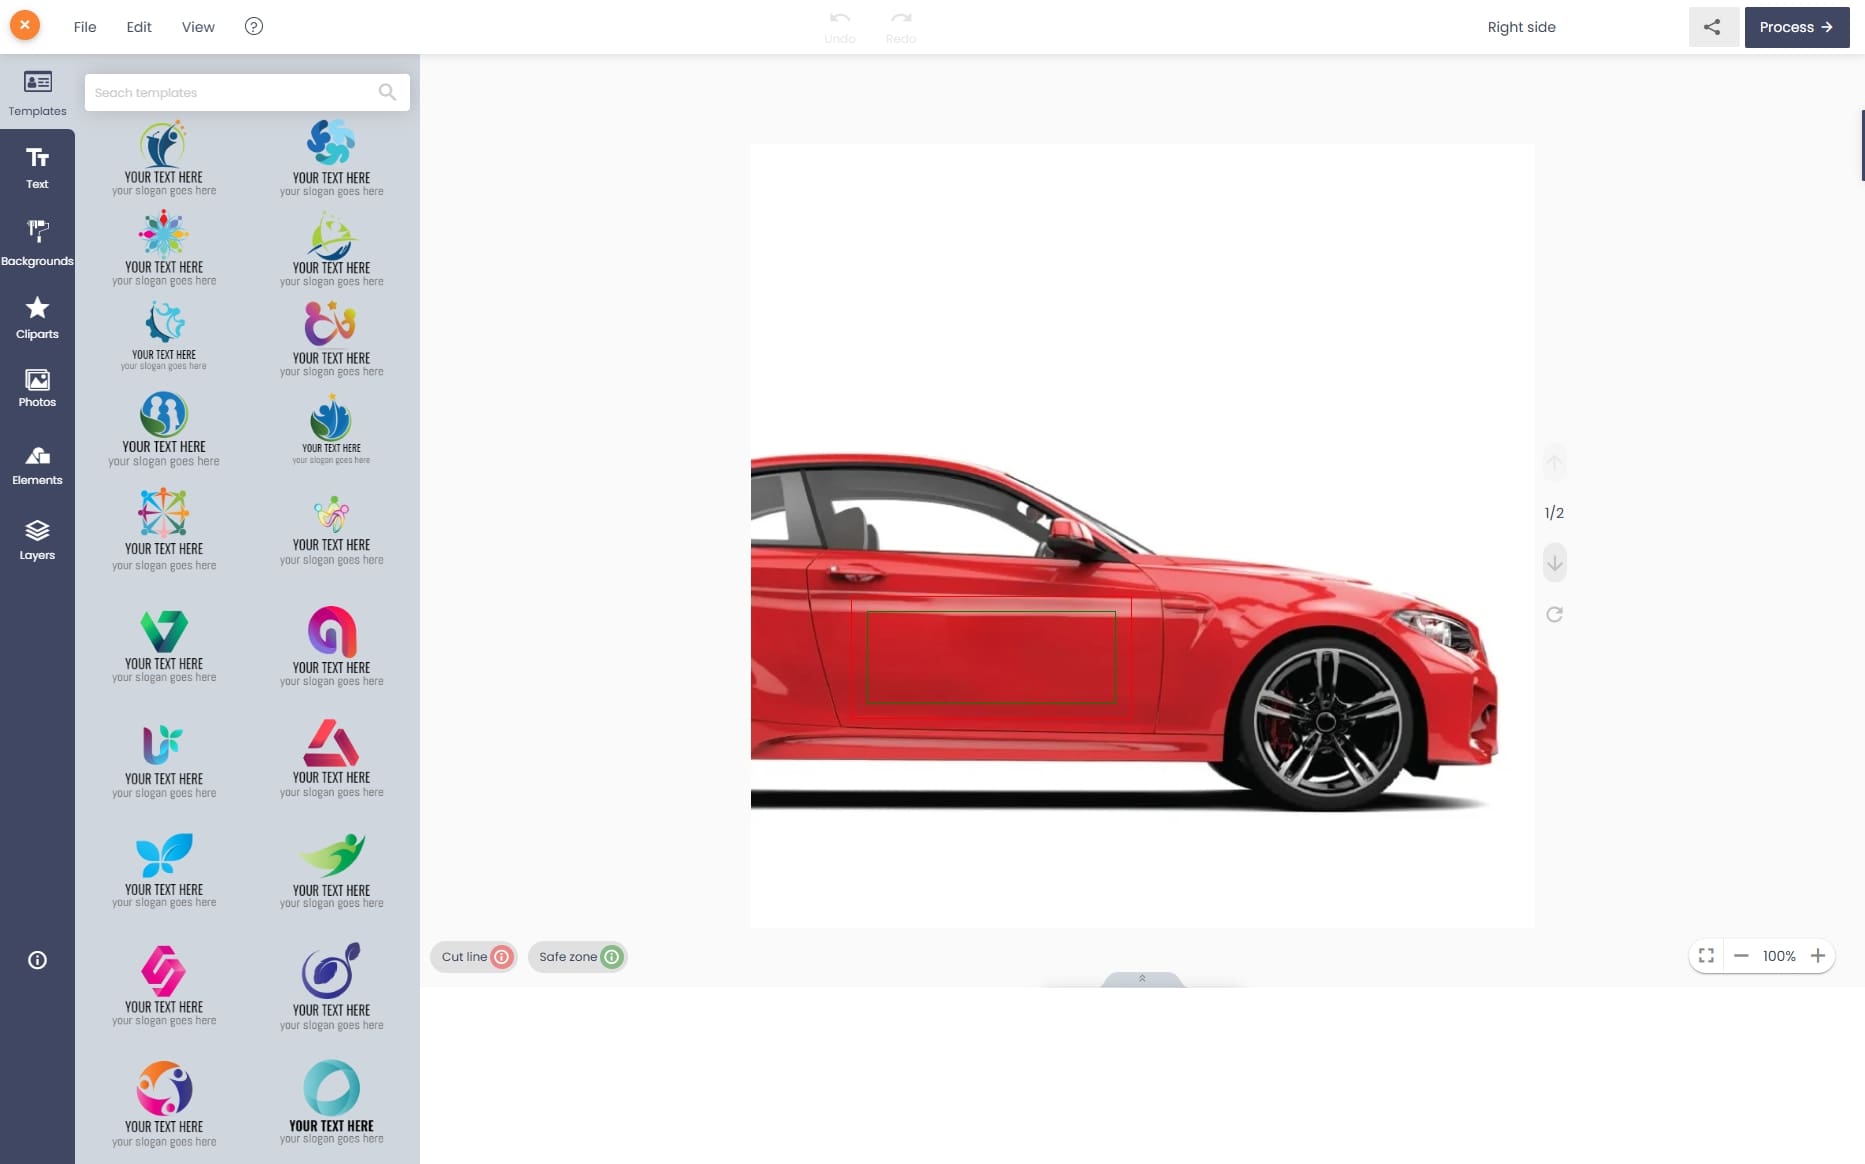1865x1164 pixels.
Task: Open the Elements panel
Action: 37,465
